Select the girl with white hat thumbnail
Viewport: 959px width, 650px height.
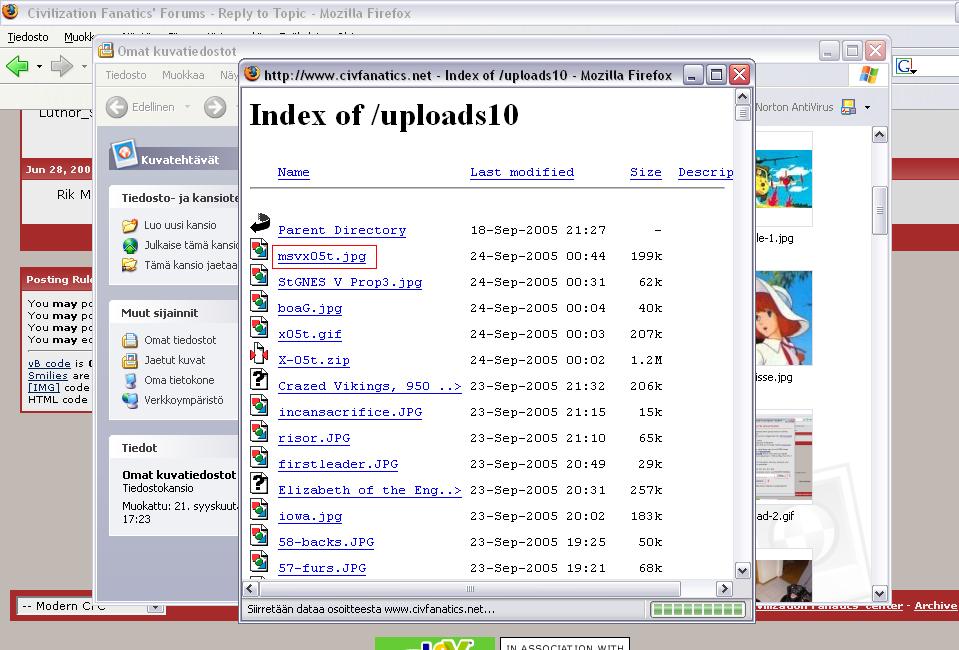pos(784,318)
